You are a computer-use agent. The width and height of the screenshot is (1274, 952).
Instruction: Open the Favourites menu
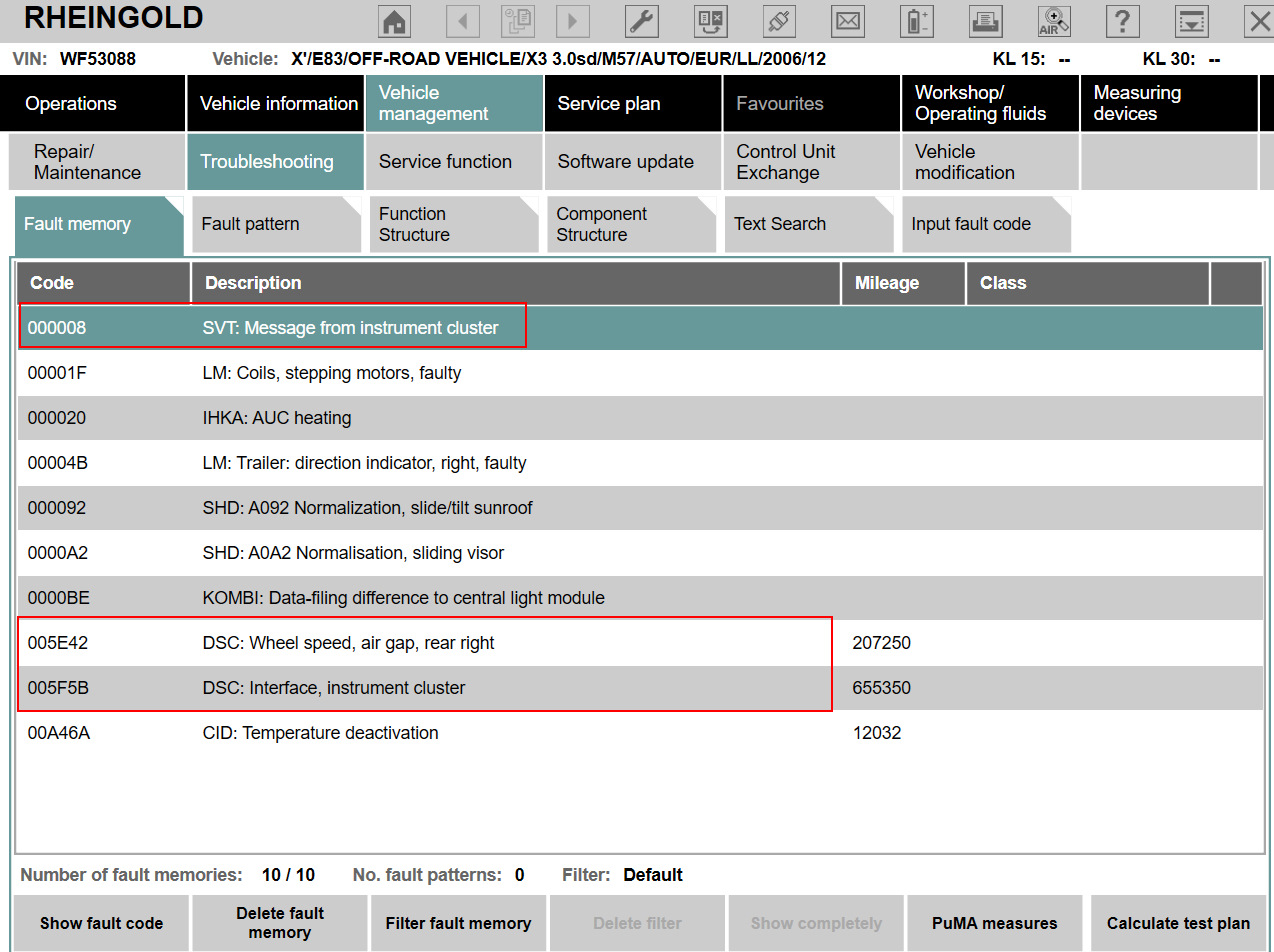[812, 103]
